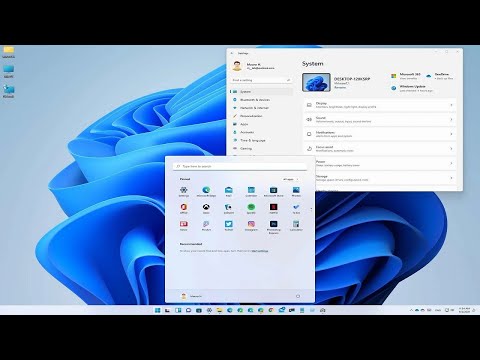480x360 pixels.
Task: Open the To Do app in Start menu
Action: (296, 208)
